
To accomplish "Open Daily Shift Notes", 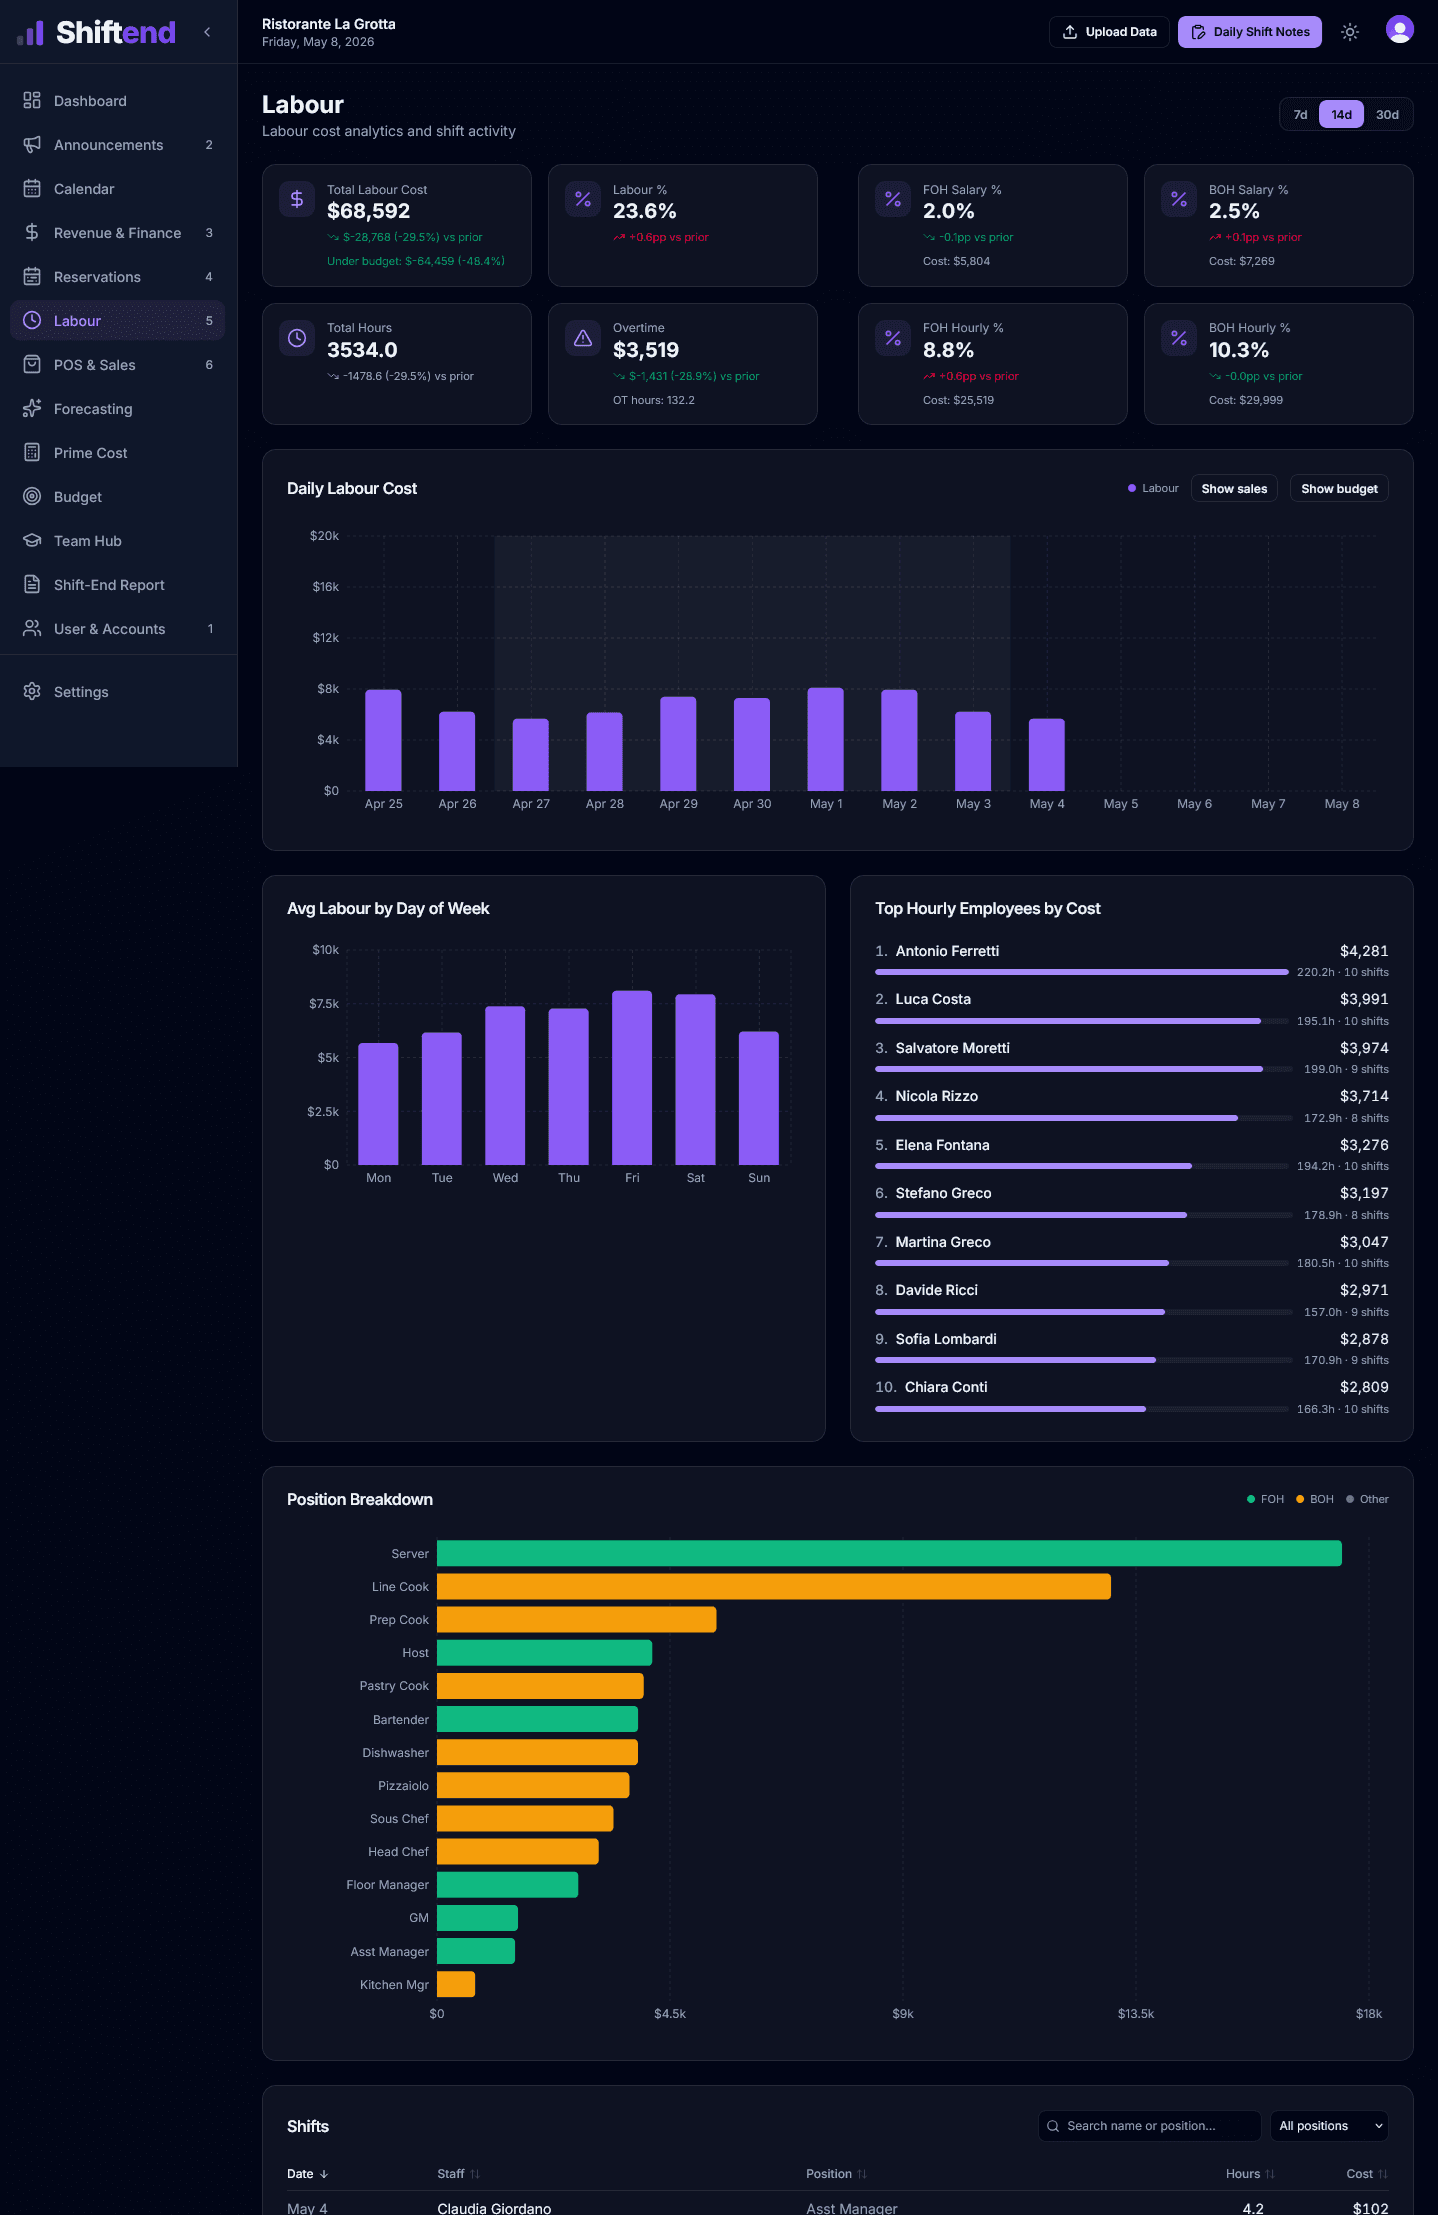I will coord(1250,32).
